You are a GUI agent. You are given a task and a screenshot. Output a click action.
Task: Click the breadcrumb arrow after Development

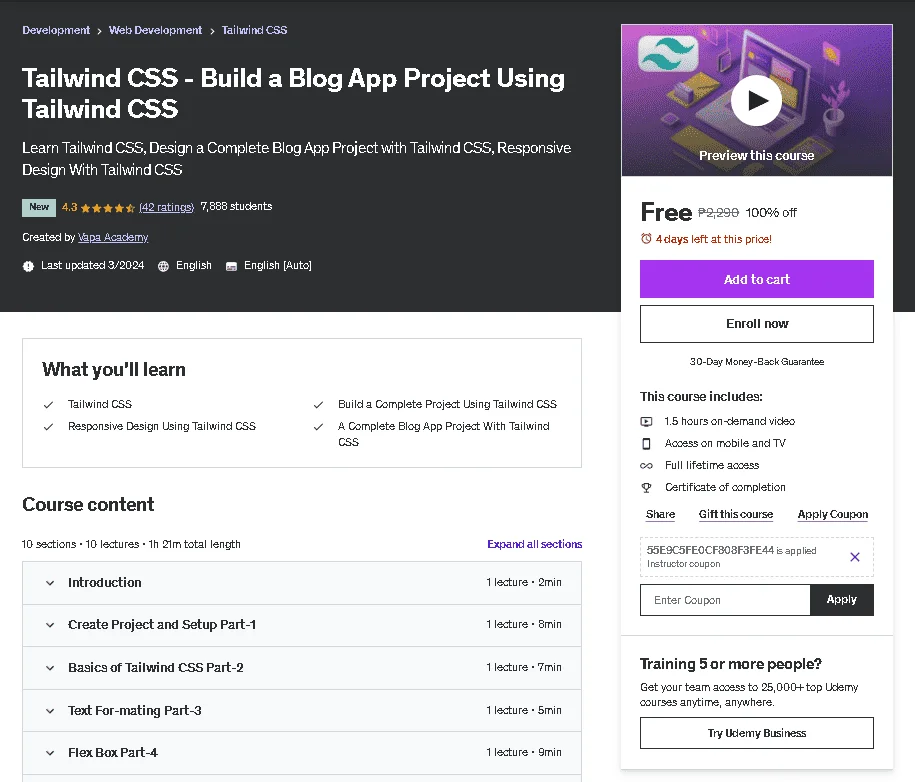click(x=99, y=31)
